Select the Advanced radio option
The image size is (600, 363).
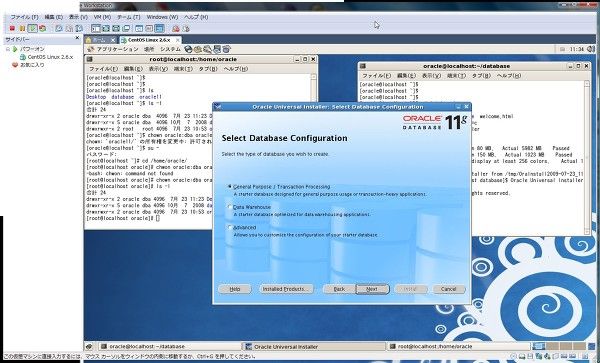pos(230,227)
